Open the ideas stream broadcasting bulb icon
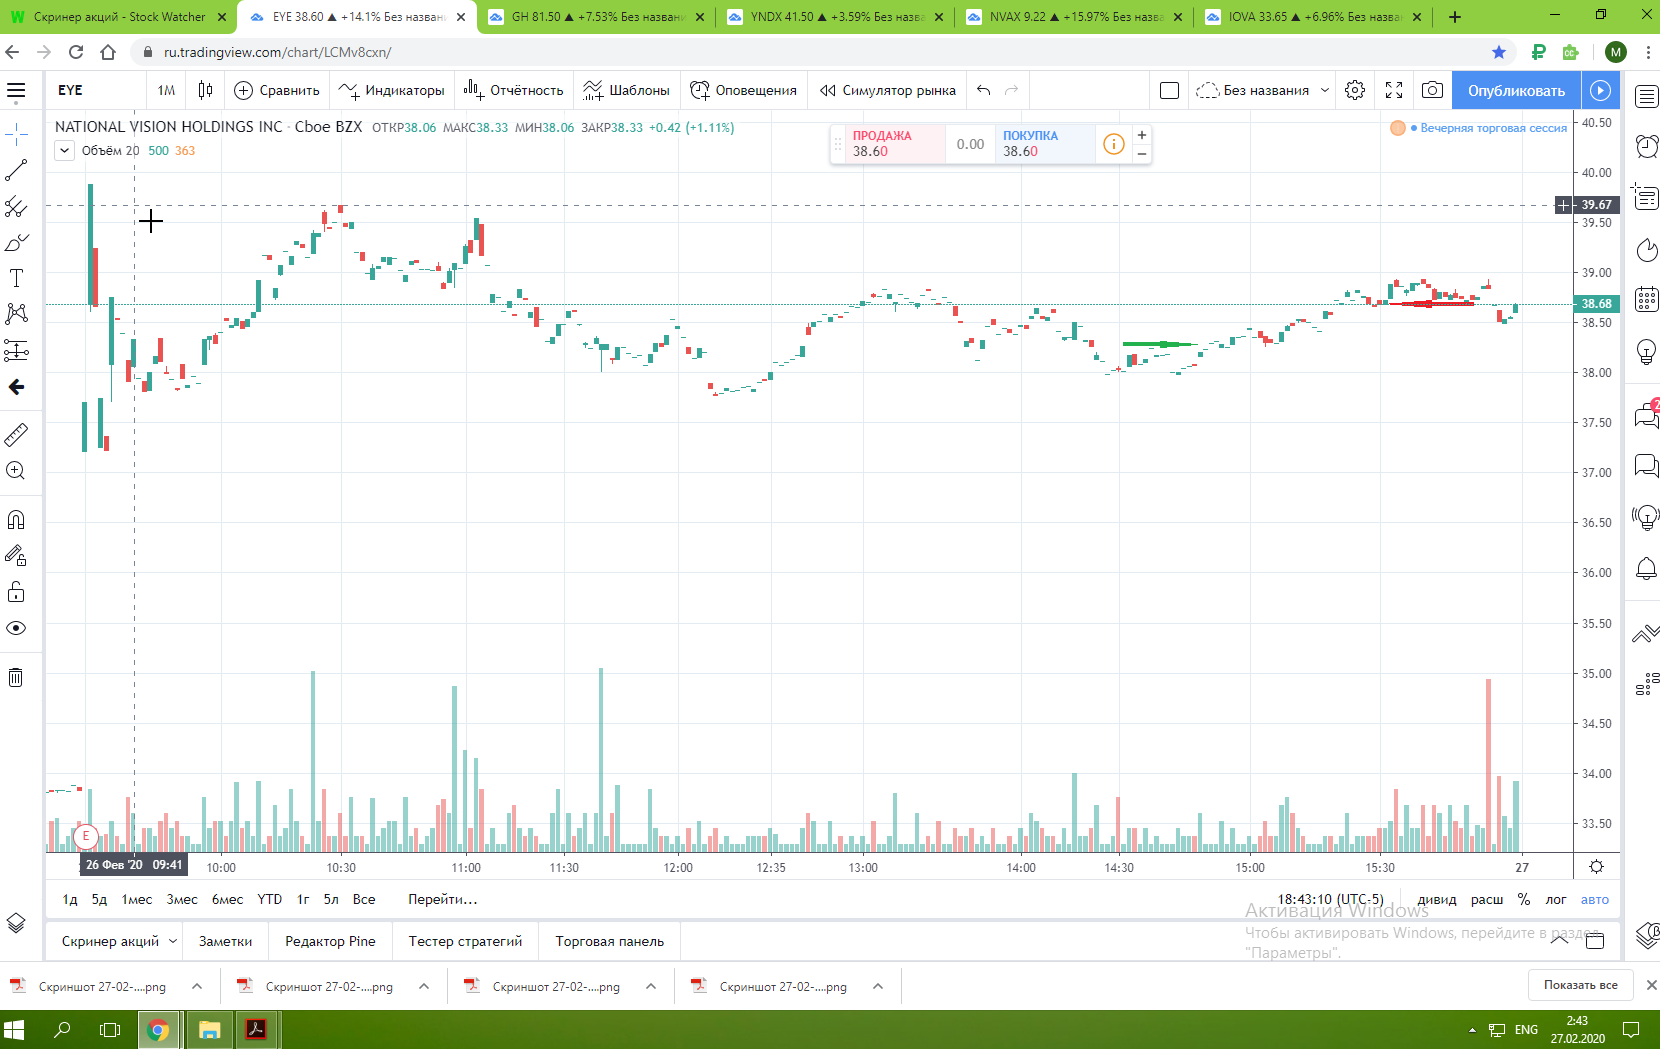This screenshot has width=1660, height=1049. (x=1646, y=517)
